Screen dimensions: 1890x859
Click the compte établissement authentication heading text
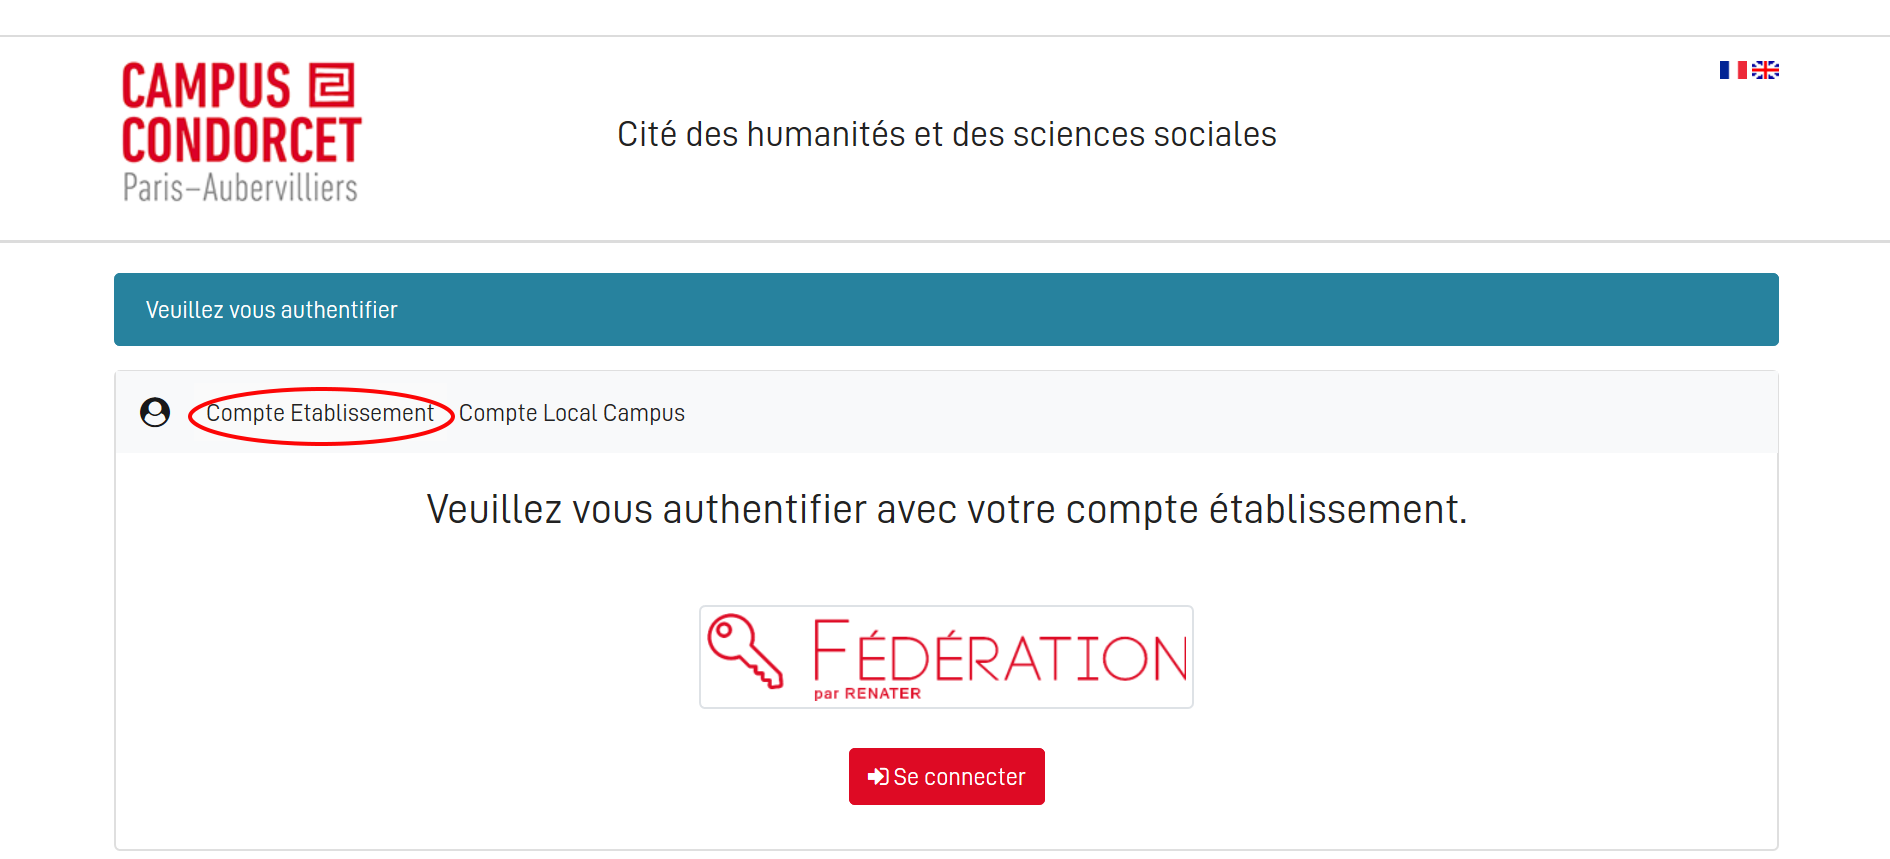click(x=947, y=510)
